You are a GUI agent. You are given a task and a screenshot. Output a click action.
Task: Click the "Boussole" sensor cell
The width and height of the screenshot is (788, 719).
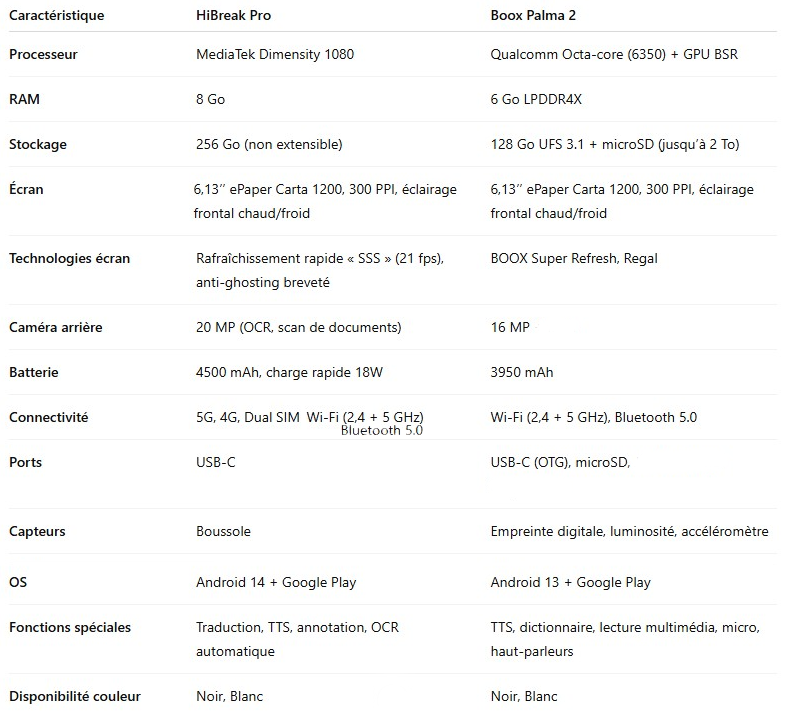223,531
